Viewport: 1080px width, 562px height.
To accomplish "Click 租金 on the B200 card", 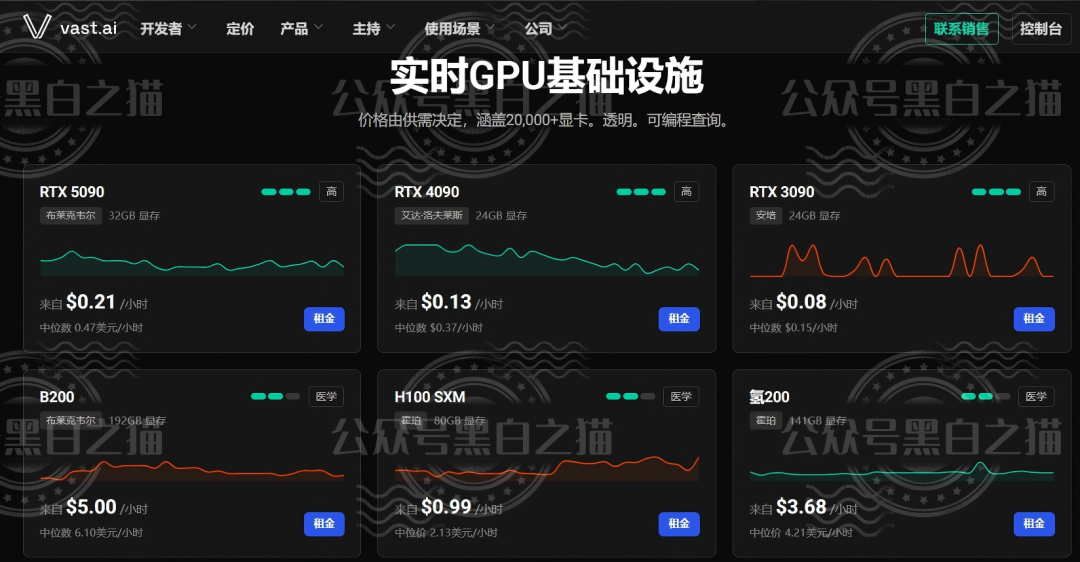I will [324, 523].
